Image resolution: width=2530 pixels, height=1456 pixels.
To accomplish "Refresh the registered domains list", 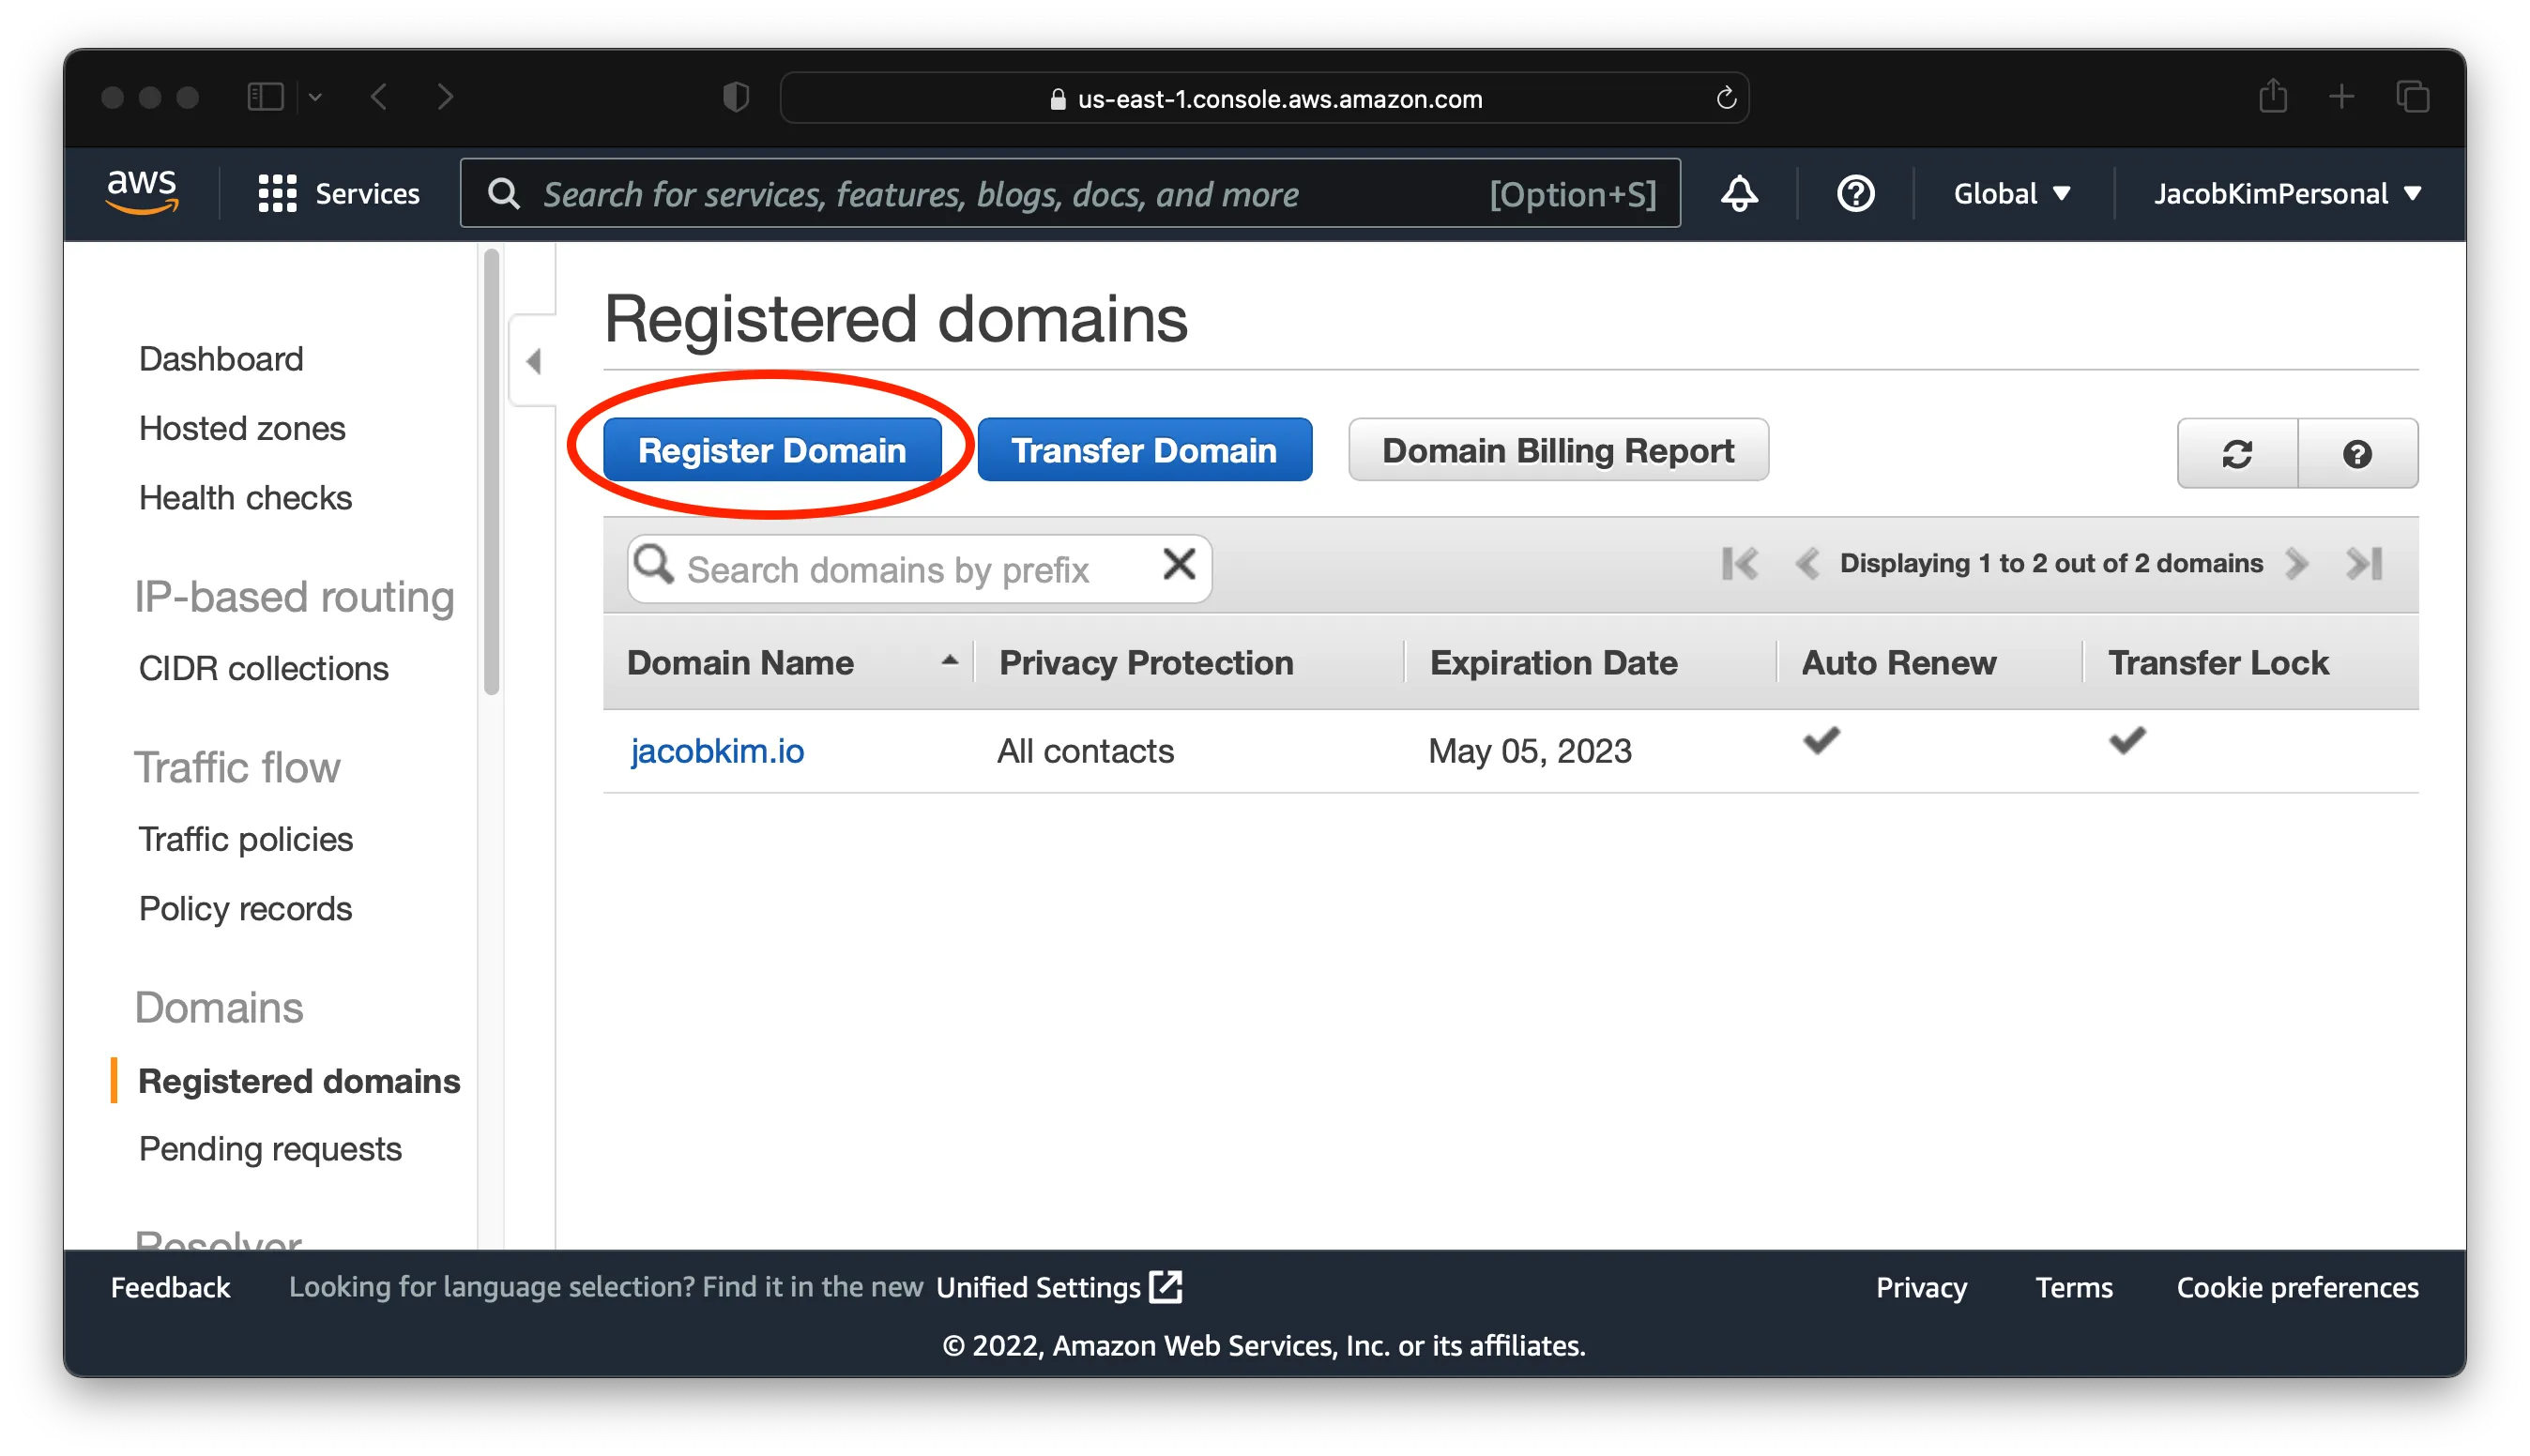I will (2237, 454).
